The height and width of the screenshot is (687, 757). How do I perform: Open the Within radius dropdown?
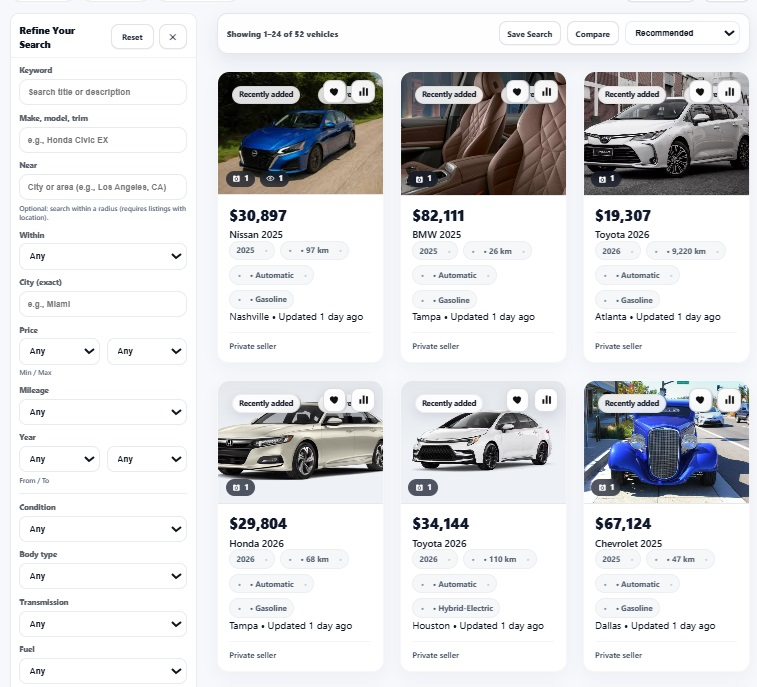[103, 256]
